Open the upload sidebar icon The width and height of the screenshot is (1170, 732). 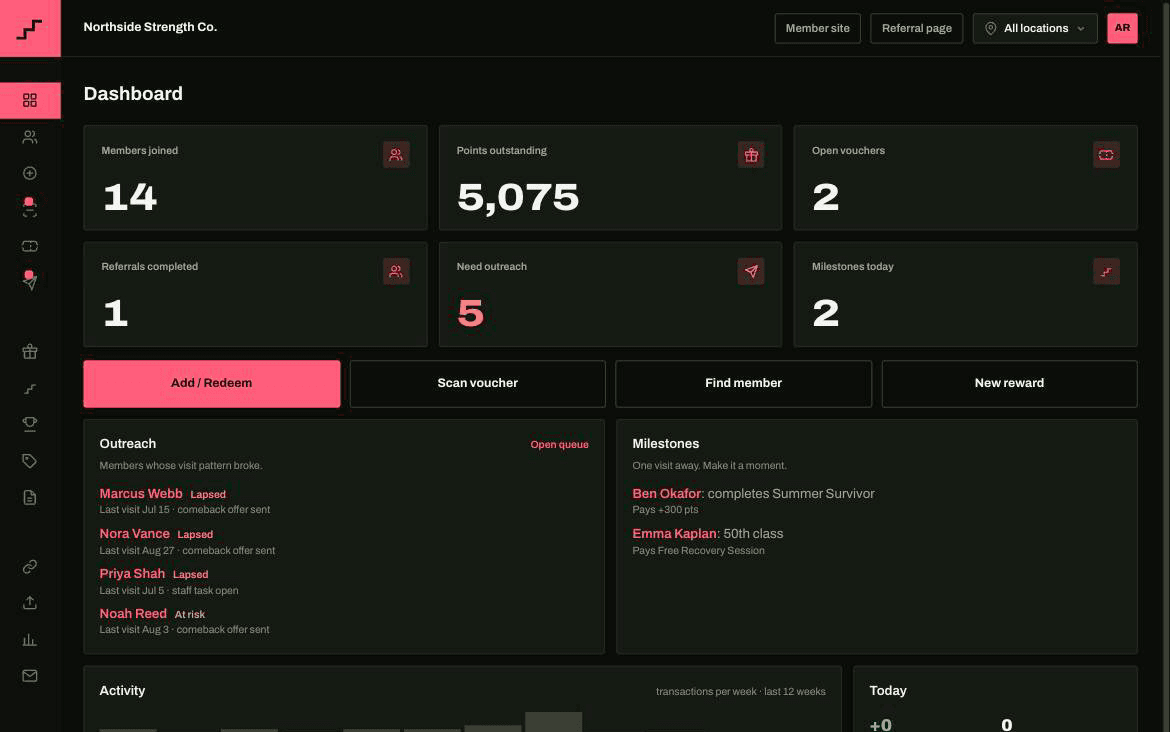(30, 603)
